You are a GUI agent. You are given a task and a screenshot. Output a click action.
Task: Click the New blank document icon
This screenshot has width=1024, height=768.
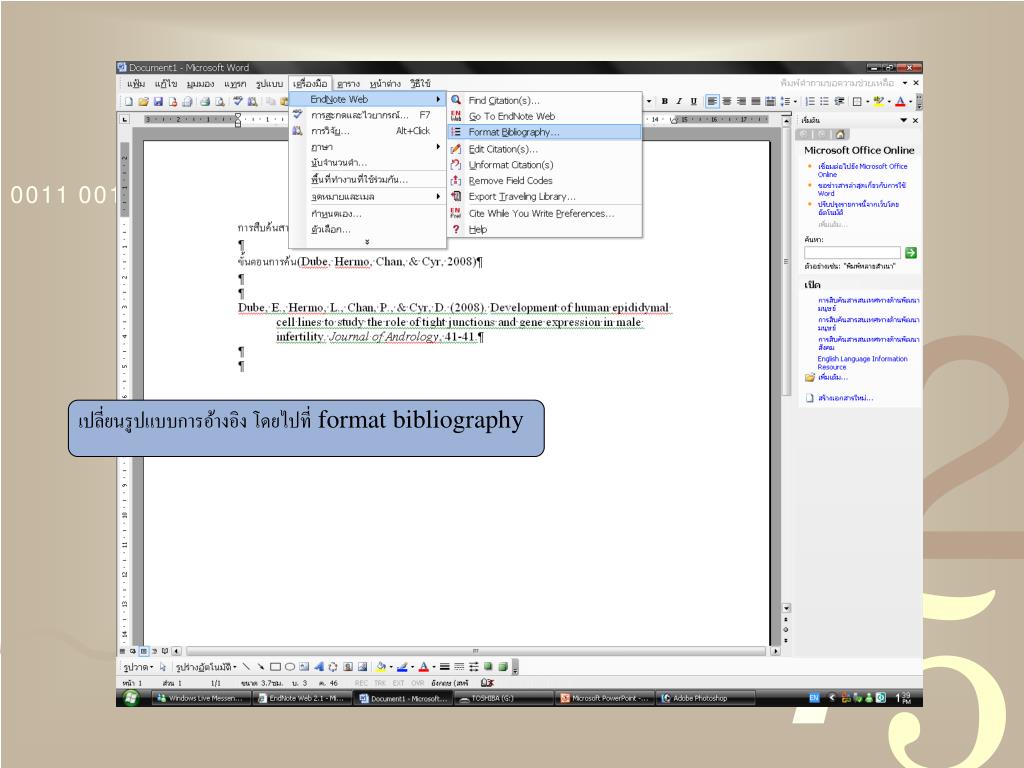[129, 101]
